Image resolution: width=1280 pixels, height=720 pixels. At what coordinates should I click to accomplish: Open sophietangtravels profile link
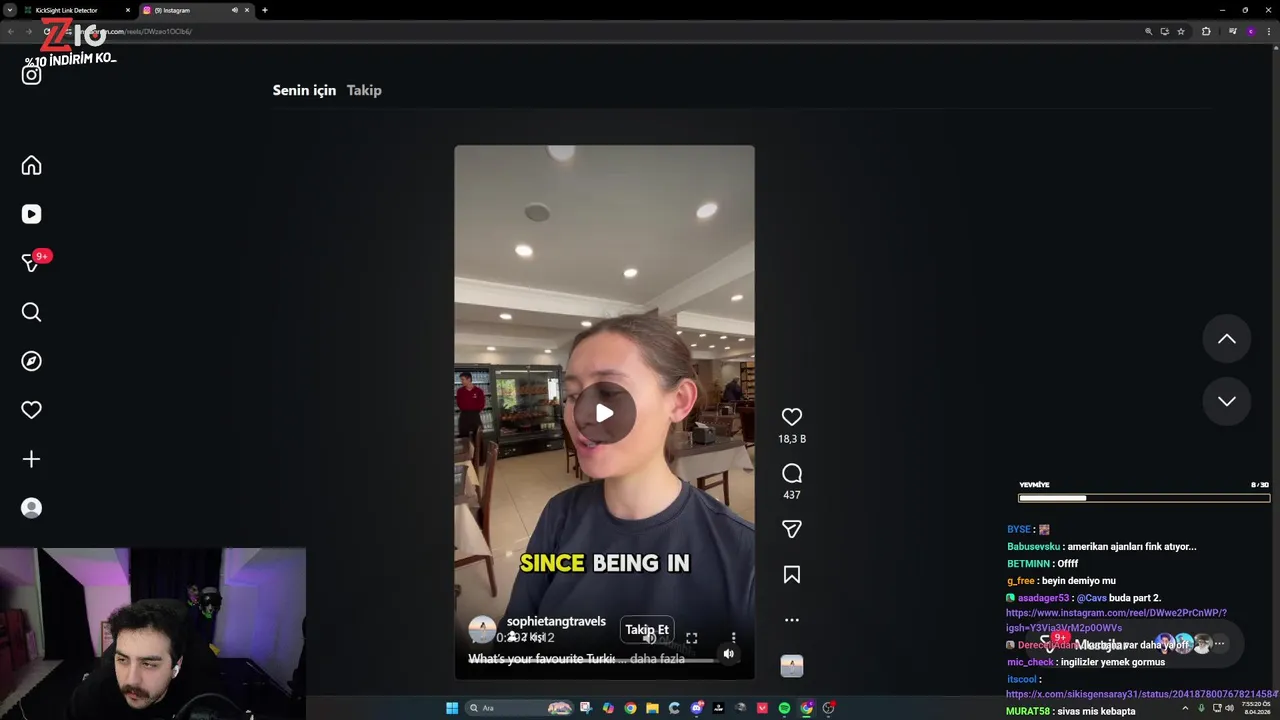(x=556, y=621)
